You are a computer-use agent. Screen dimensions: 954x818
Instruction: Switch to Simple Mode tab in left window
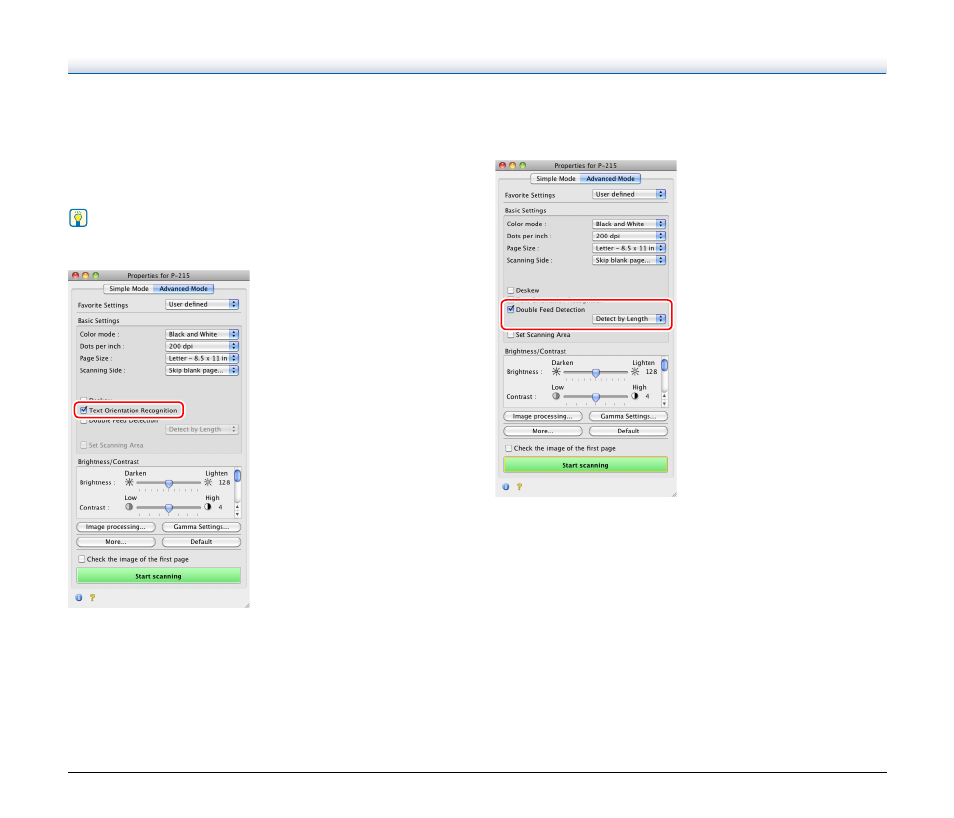point(128,288)
